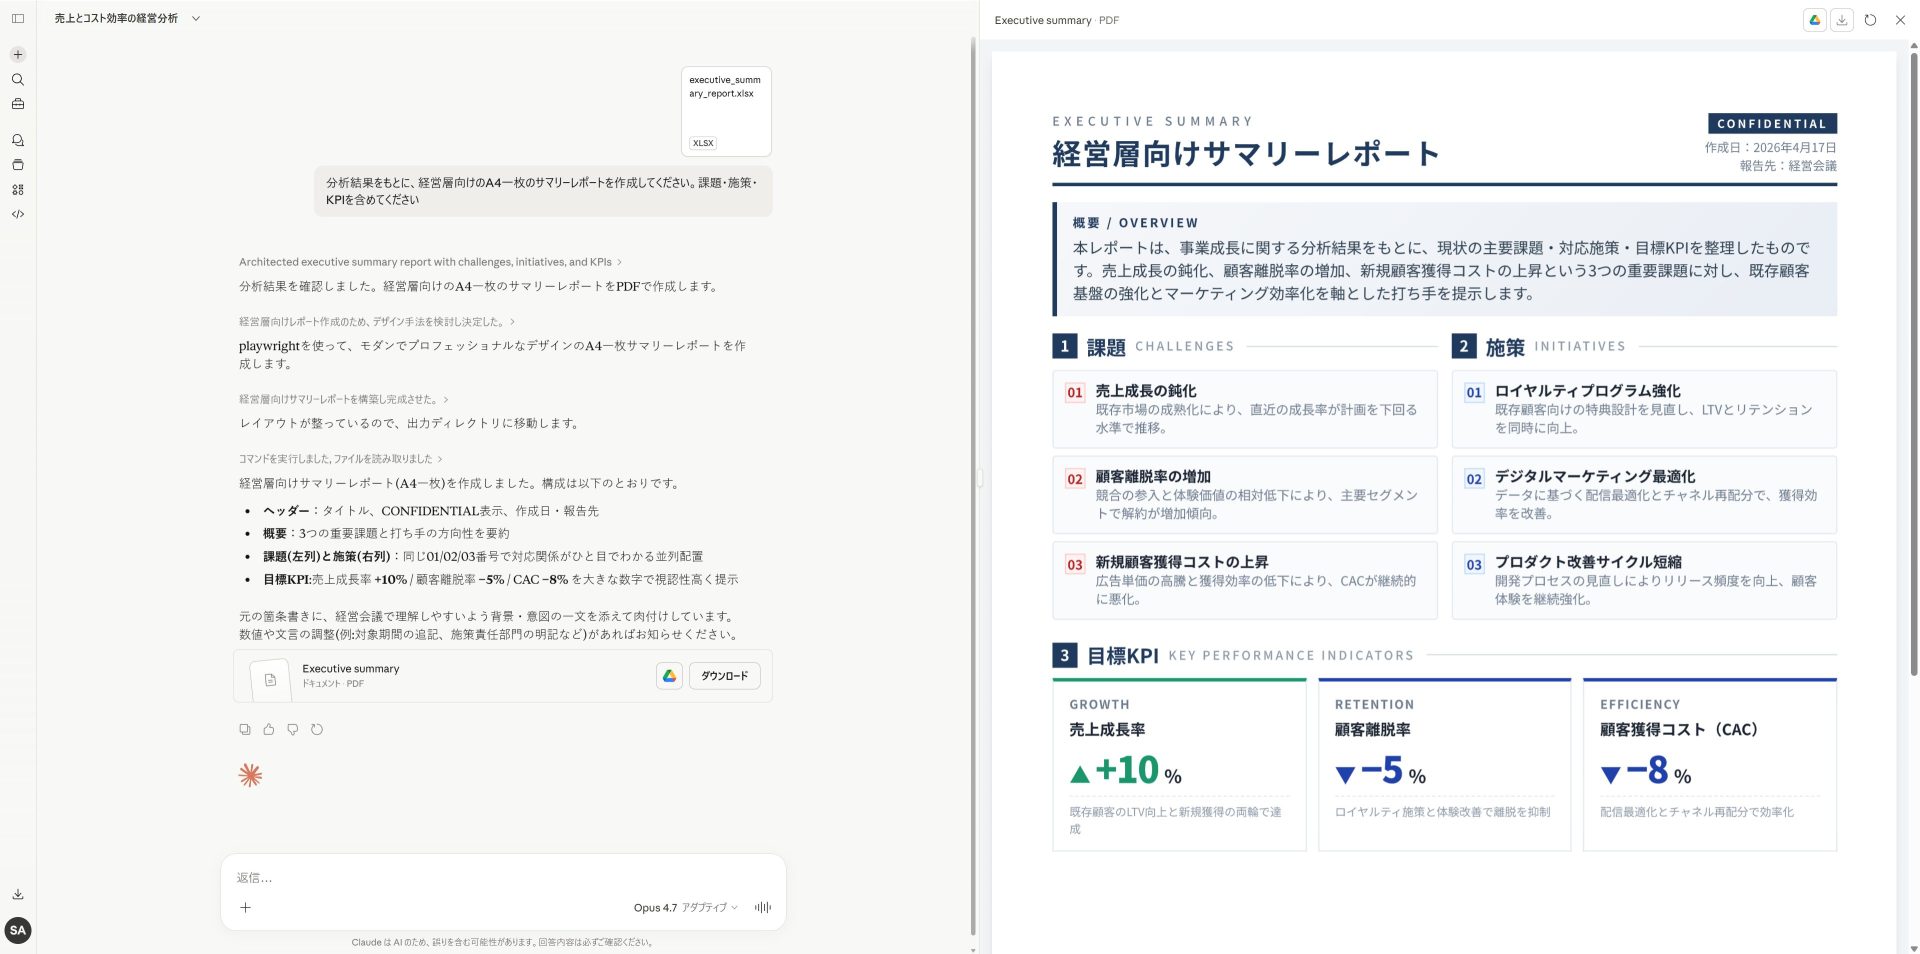Regenerate the PDF with the refresh icon
This screenshot has width=1920, height=954.
point(1870,20)
